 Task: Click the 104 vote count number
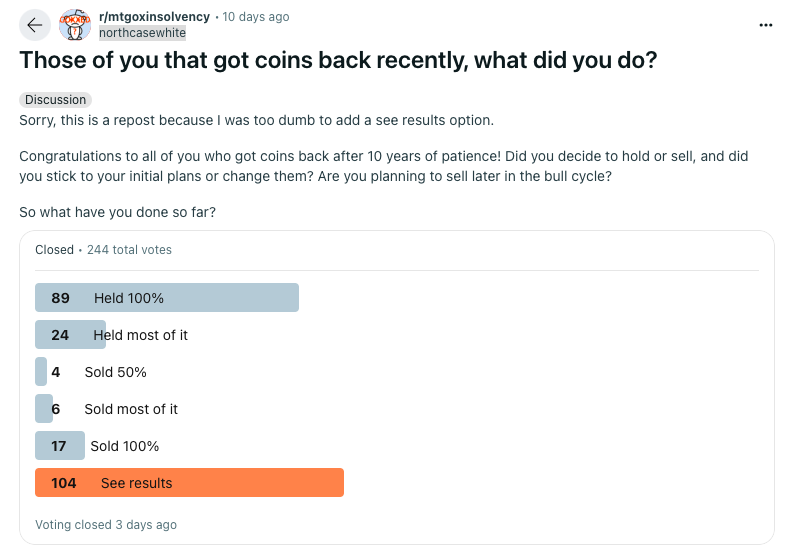(x=64, y=483)
